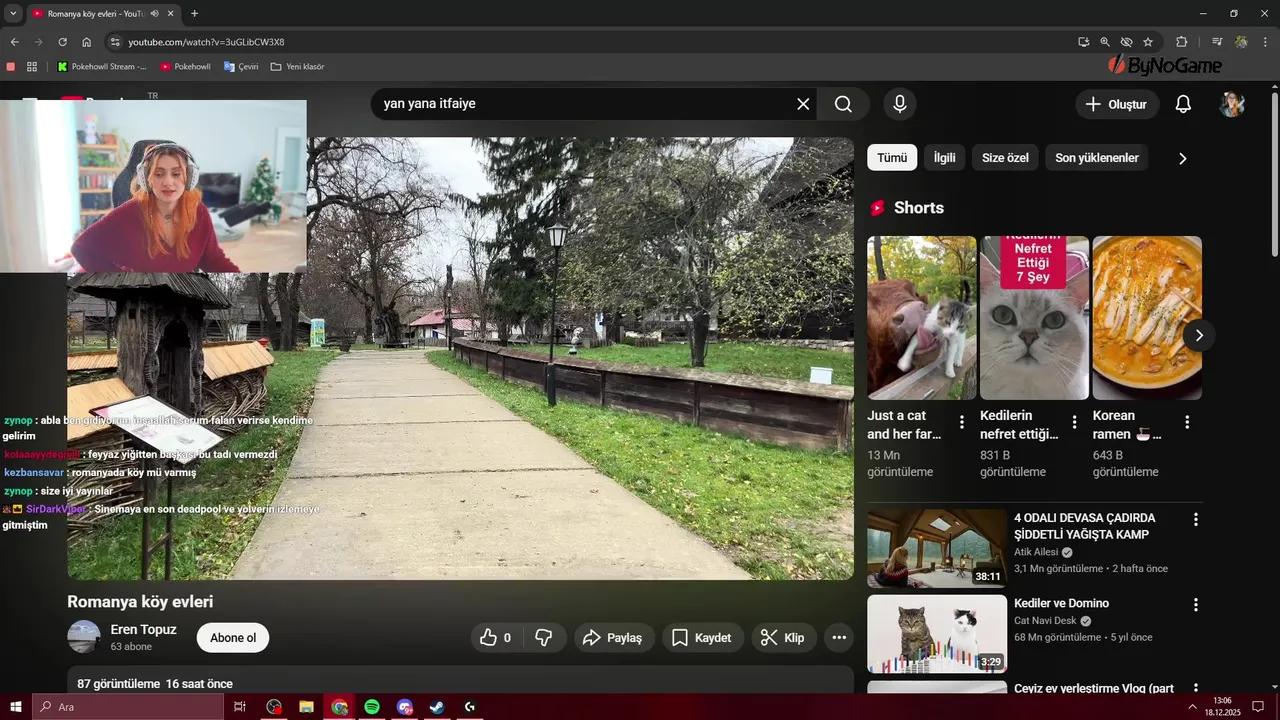Viewport: 1280px width, 720px height.
Task: Start voice search with the microphone icon
Action: click(x=900, y=104)
